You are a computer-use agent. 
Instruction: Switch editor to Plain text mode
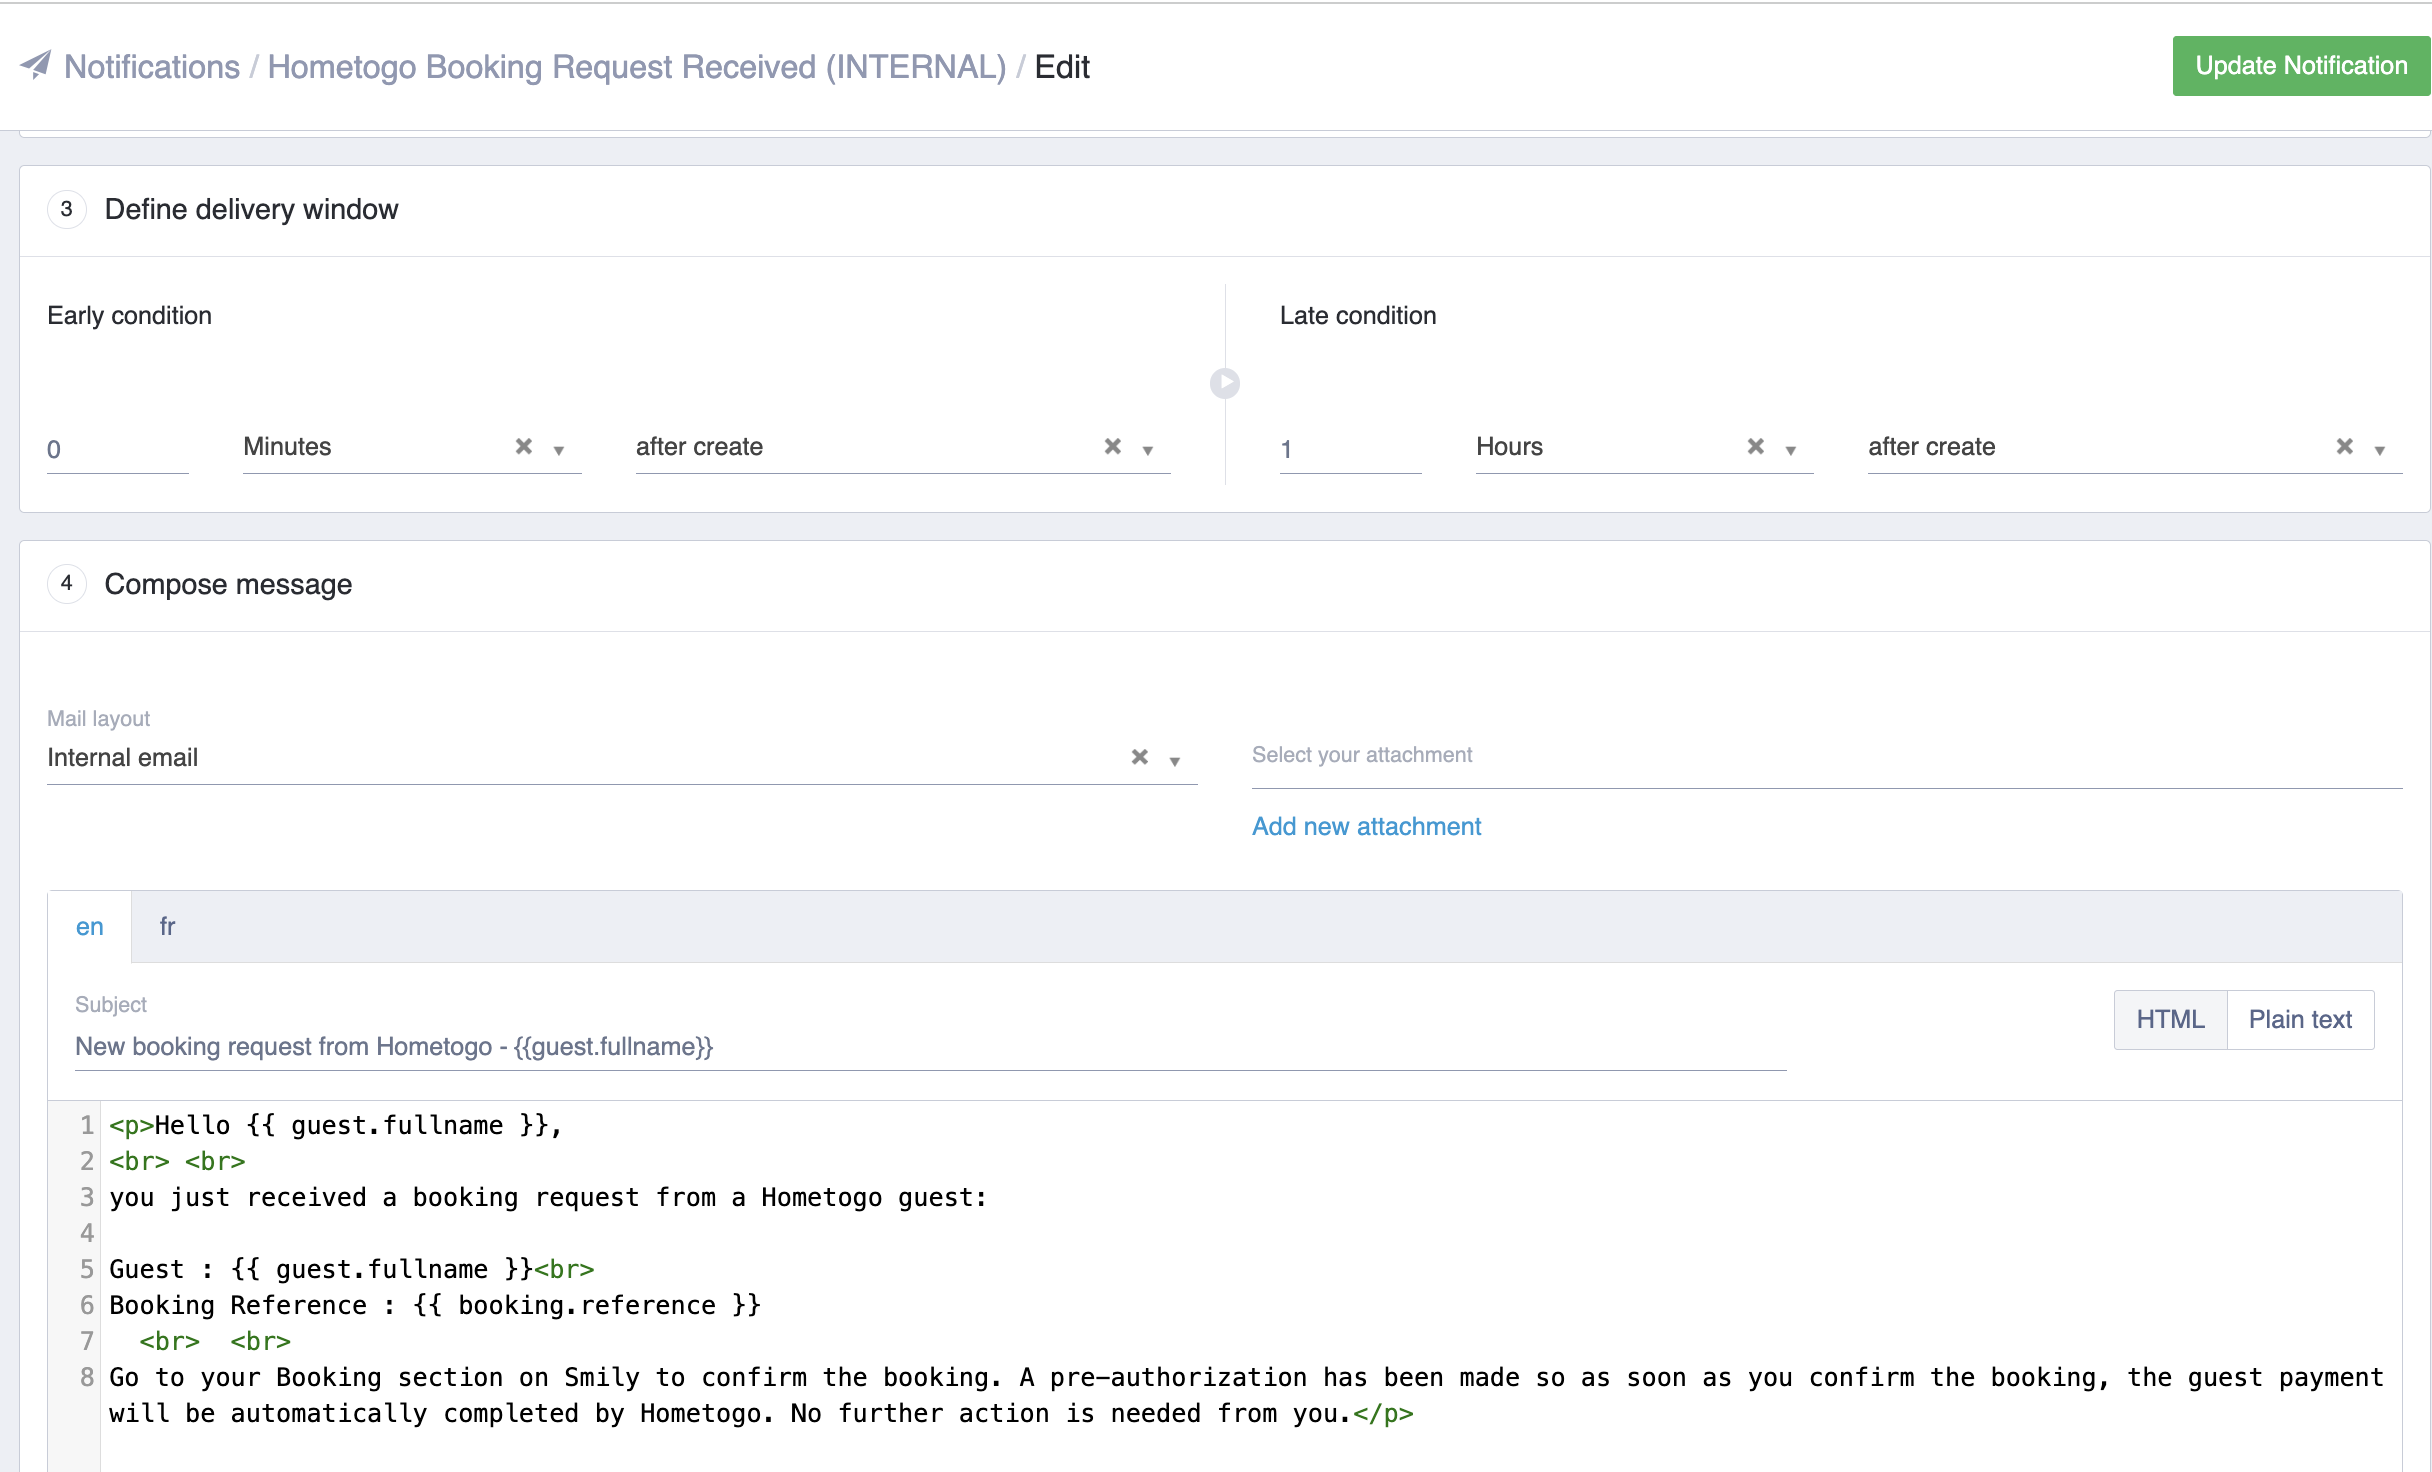pos(2300,1019)
